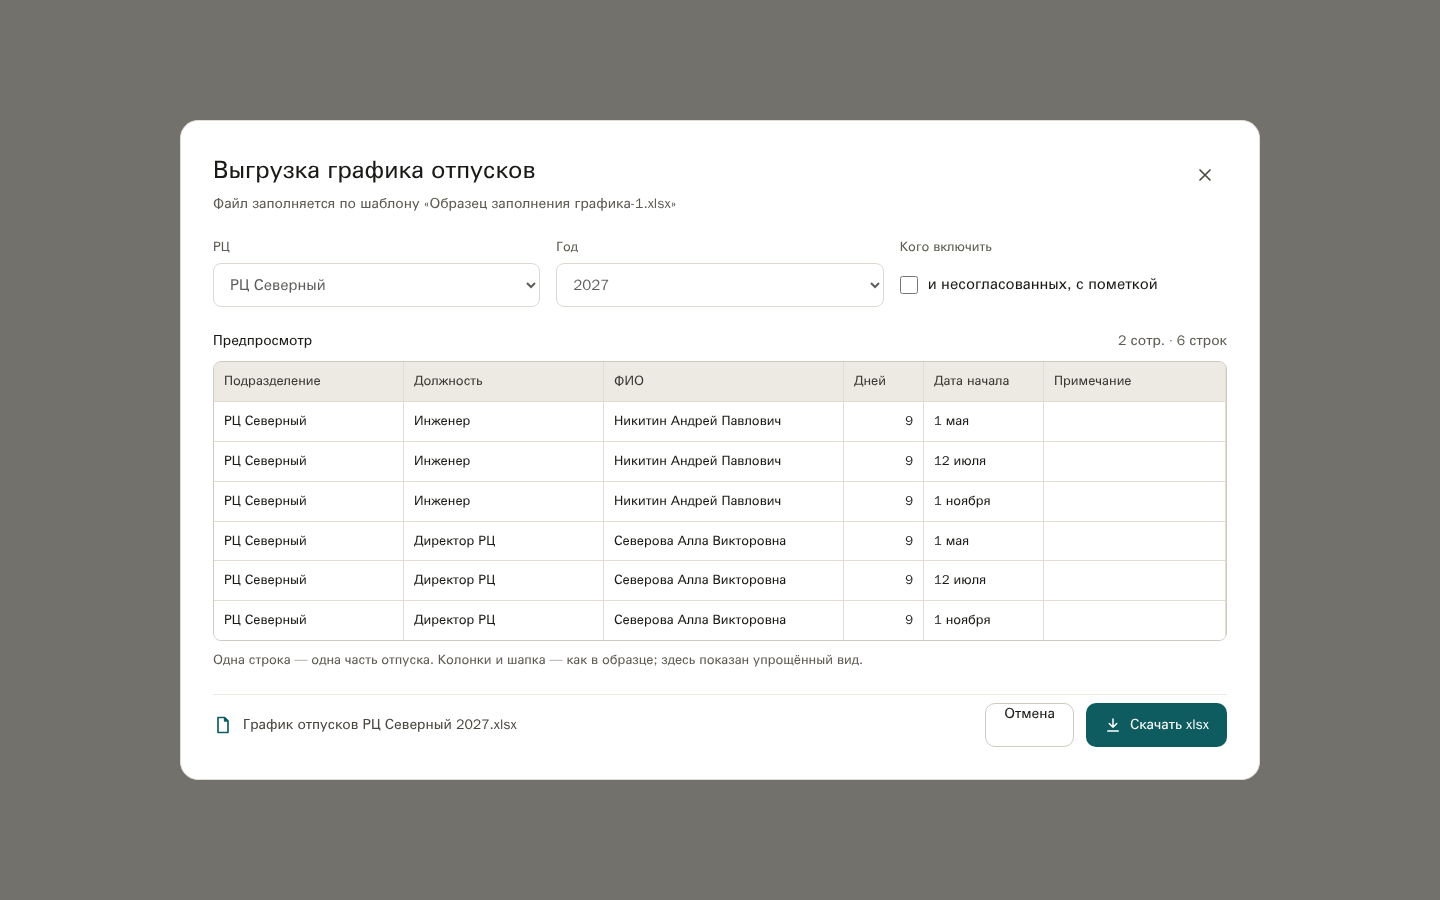Select Никитин's row starting 12 июля

pyautogui.click(x=719, y=461)
